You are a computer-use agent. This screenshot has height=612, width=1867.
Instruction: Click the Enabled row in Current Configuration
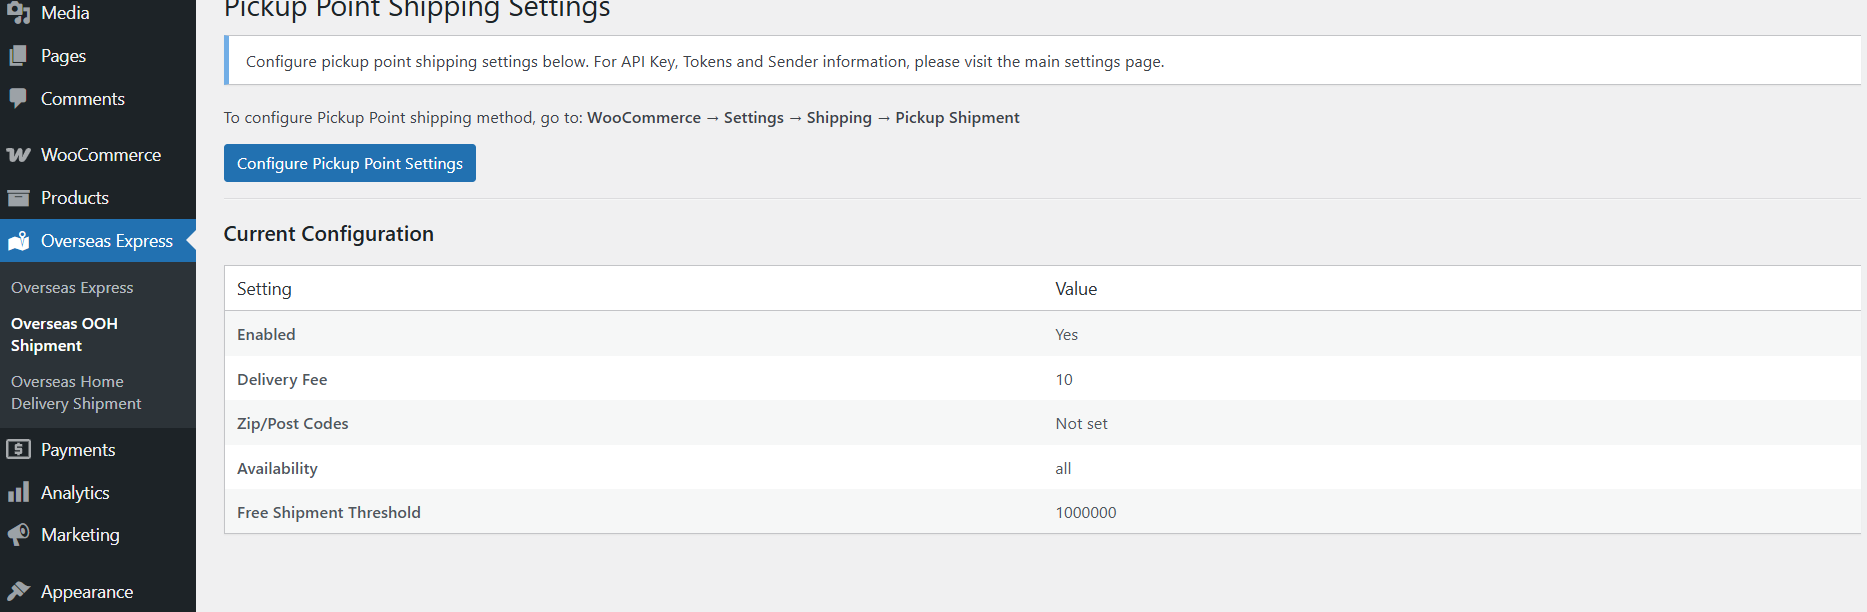tap(266, 334)
